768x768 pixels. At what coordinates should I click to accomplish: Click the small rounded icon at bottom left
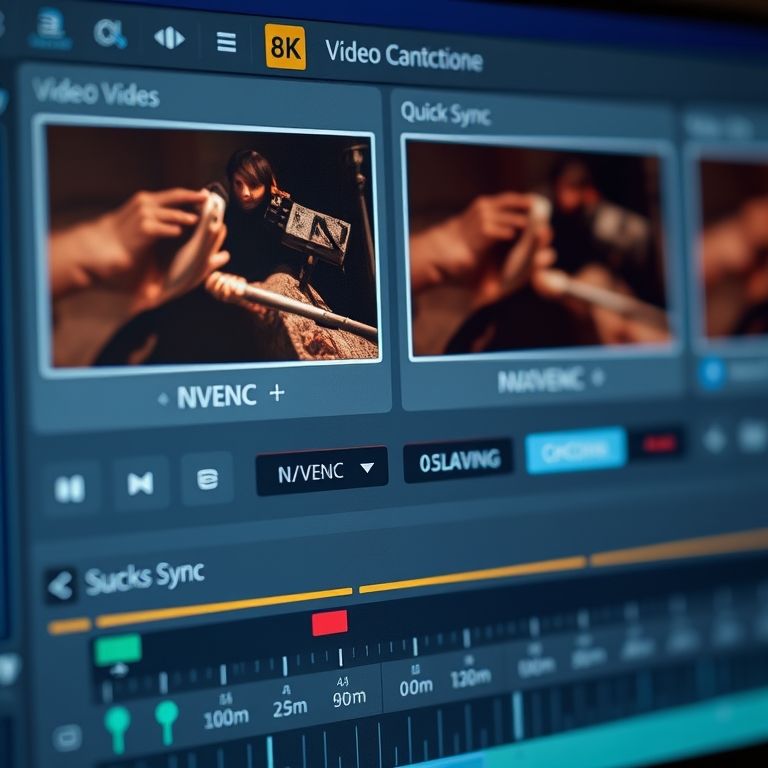click(x=67, y=737)
